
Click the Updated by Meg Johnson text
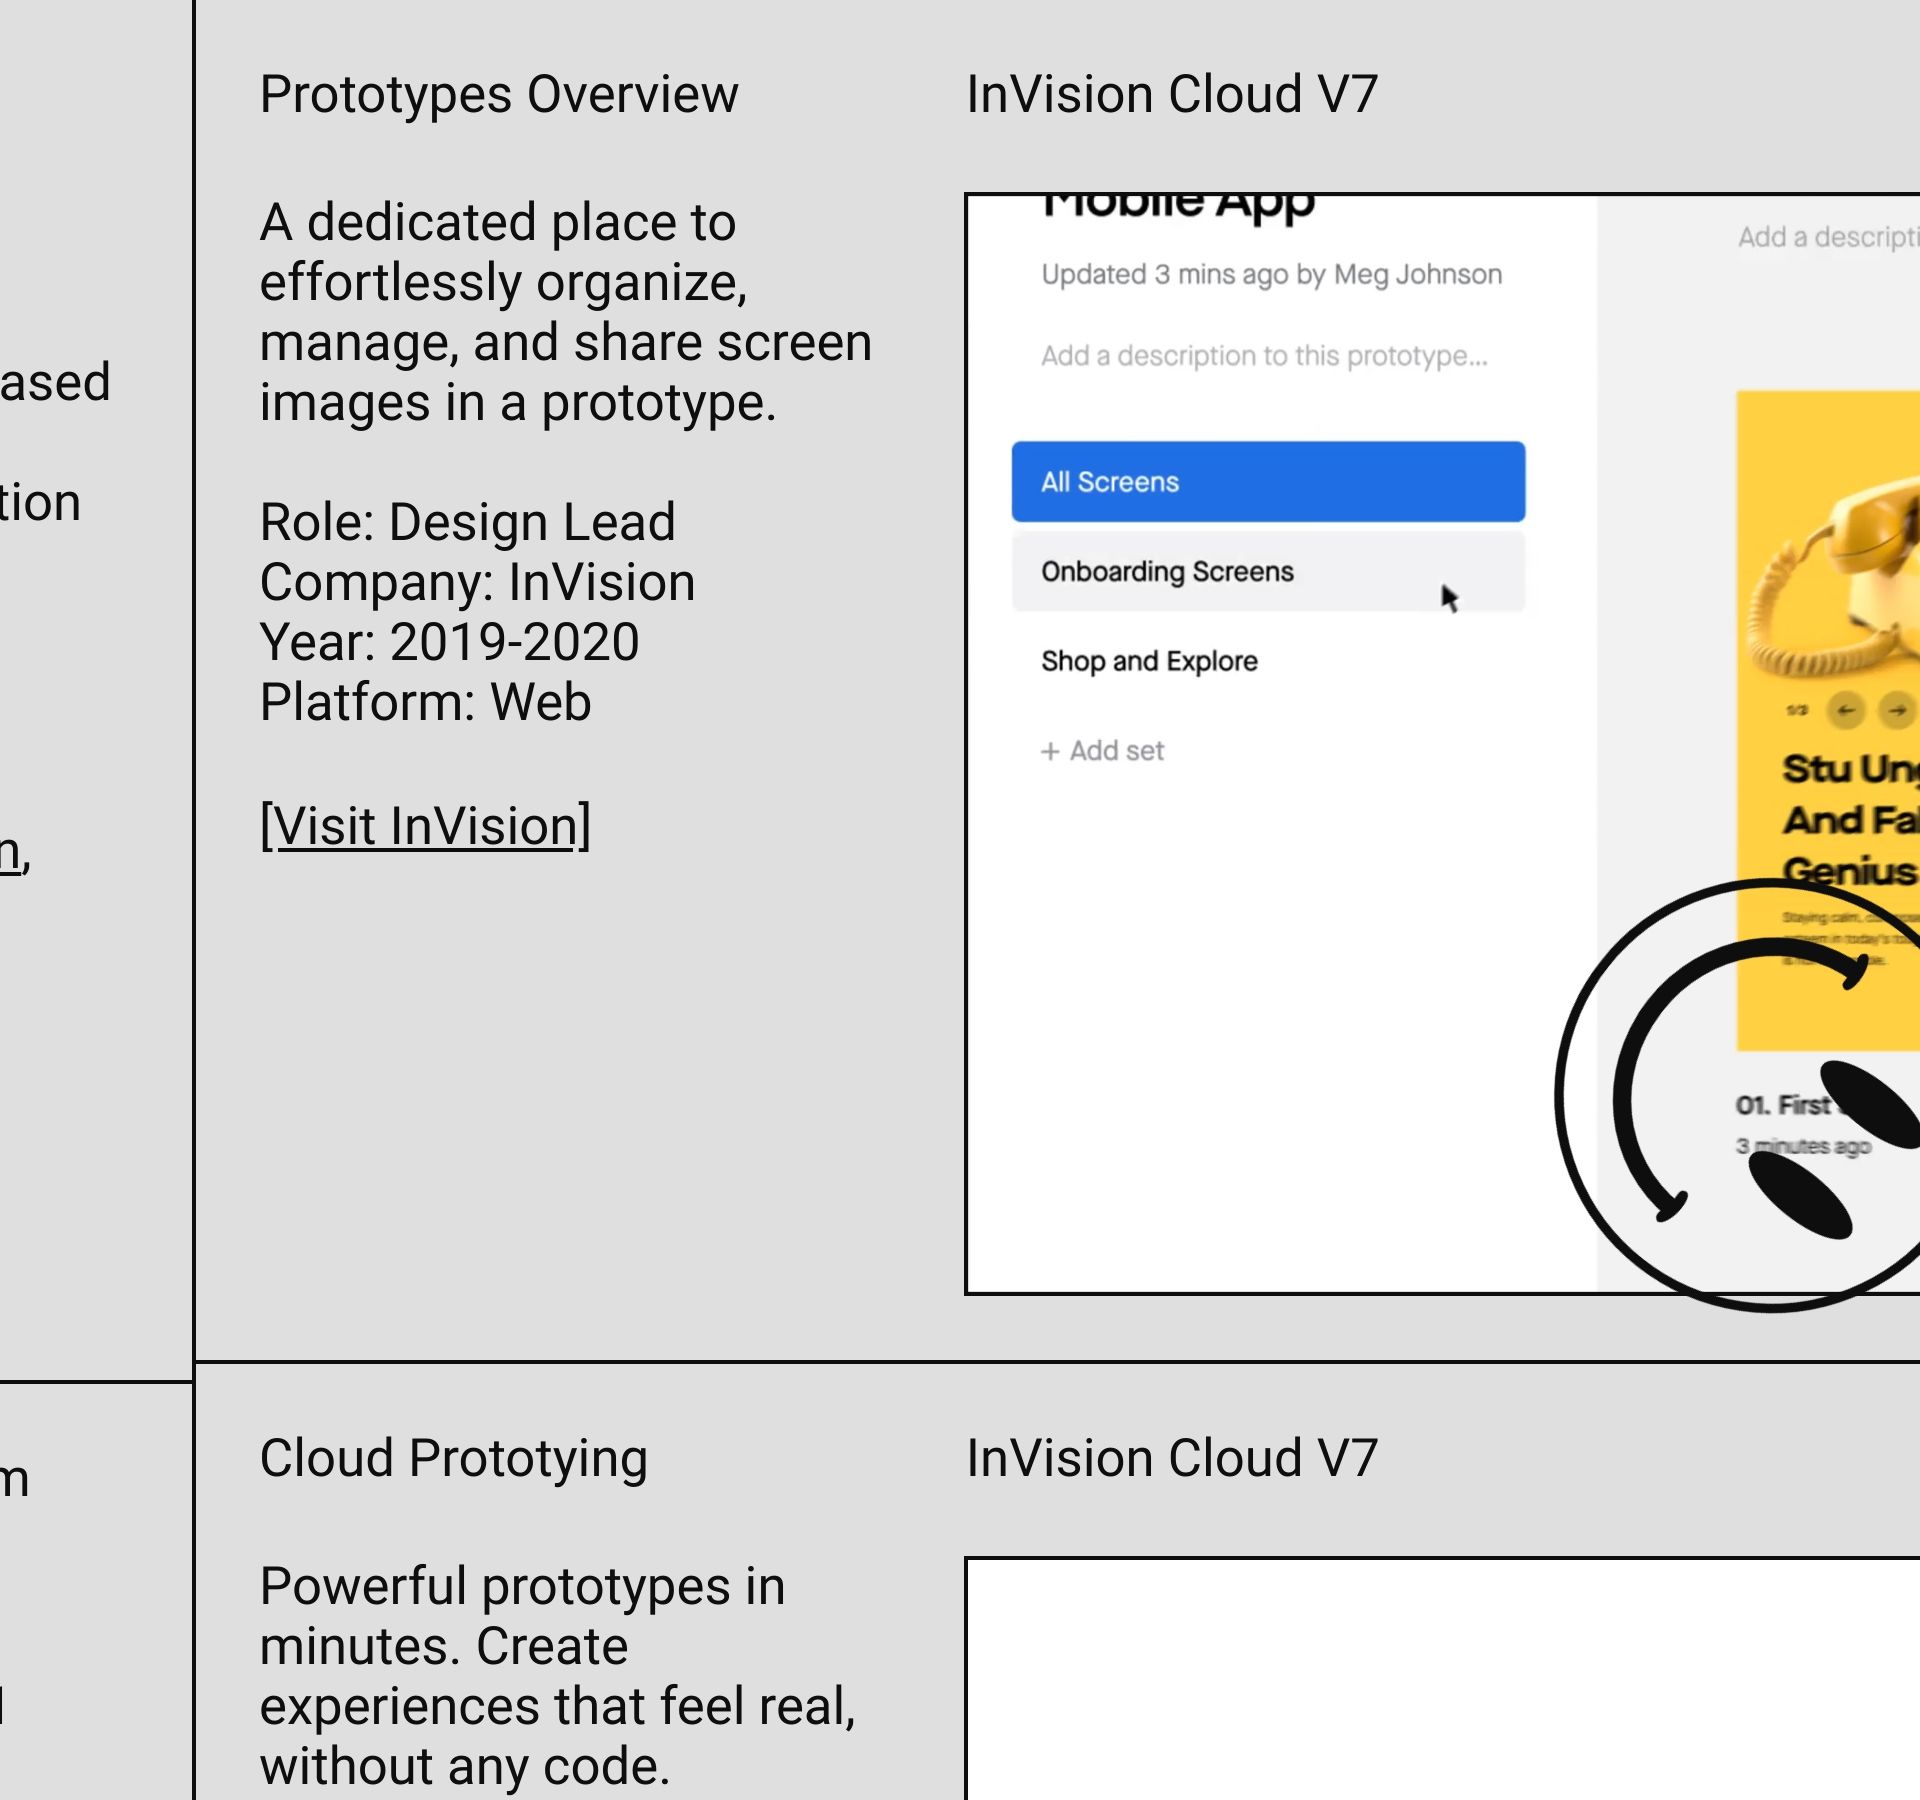tap(1270, 275)
